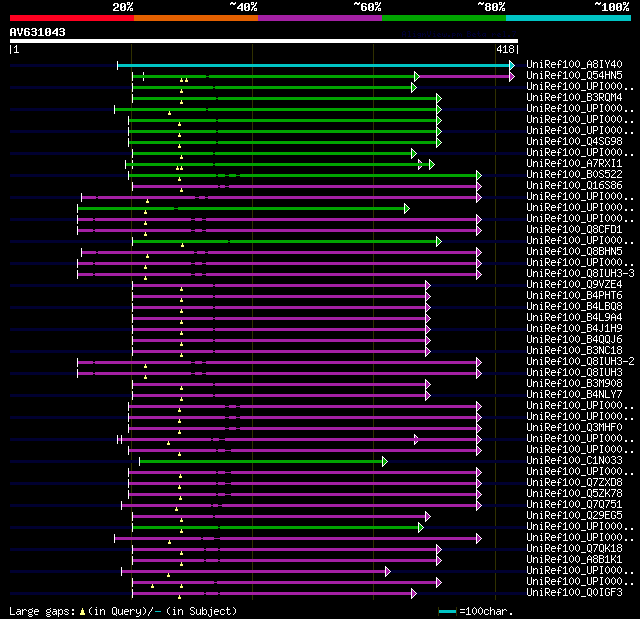Image resolution: width=640 pixels, height=619 pixels.
Task: Select the UniRef100_Q7Q751 label
Action: click(574, 505)
